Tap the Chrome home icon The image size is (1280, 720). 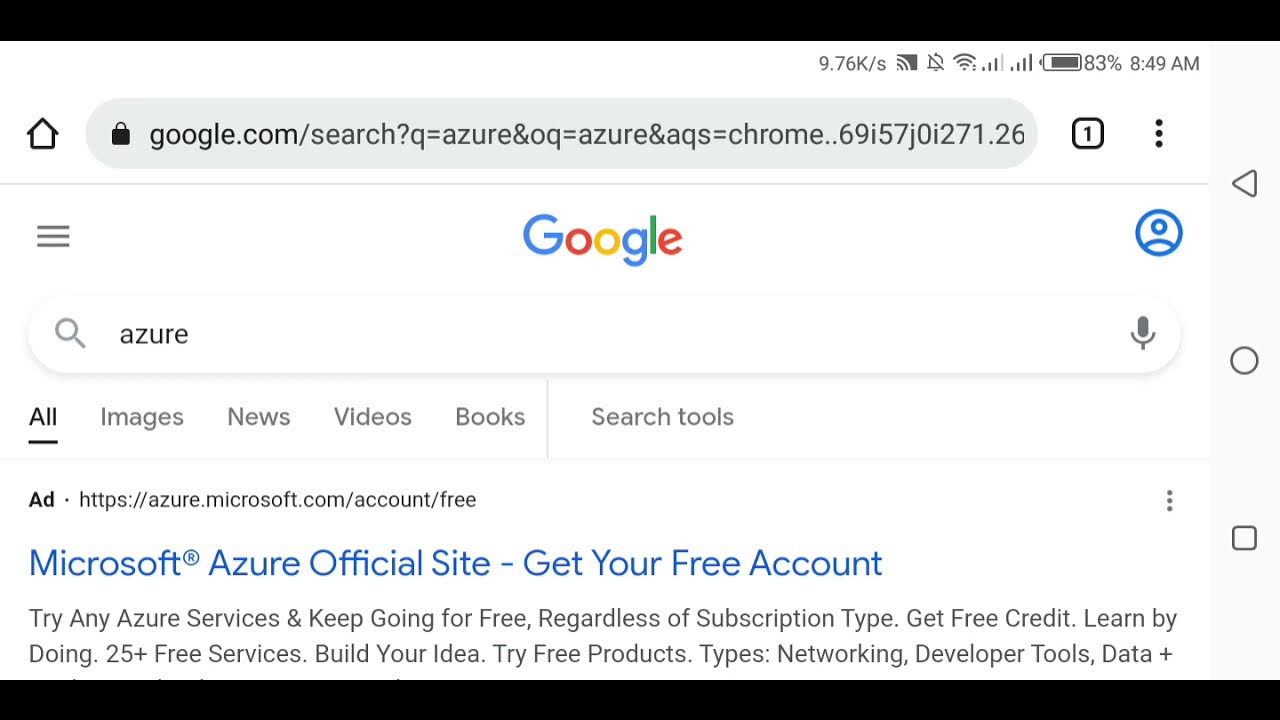43,134
